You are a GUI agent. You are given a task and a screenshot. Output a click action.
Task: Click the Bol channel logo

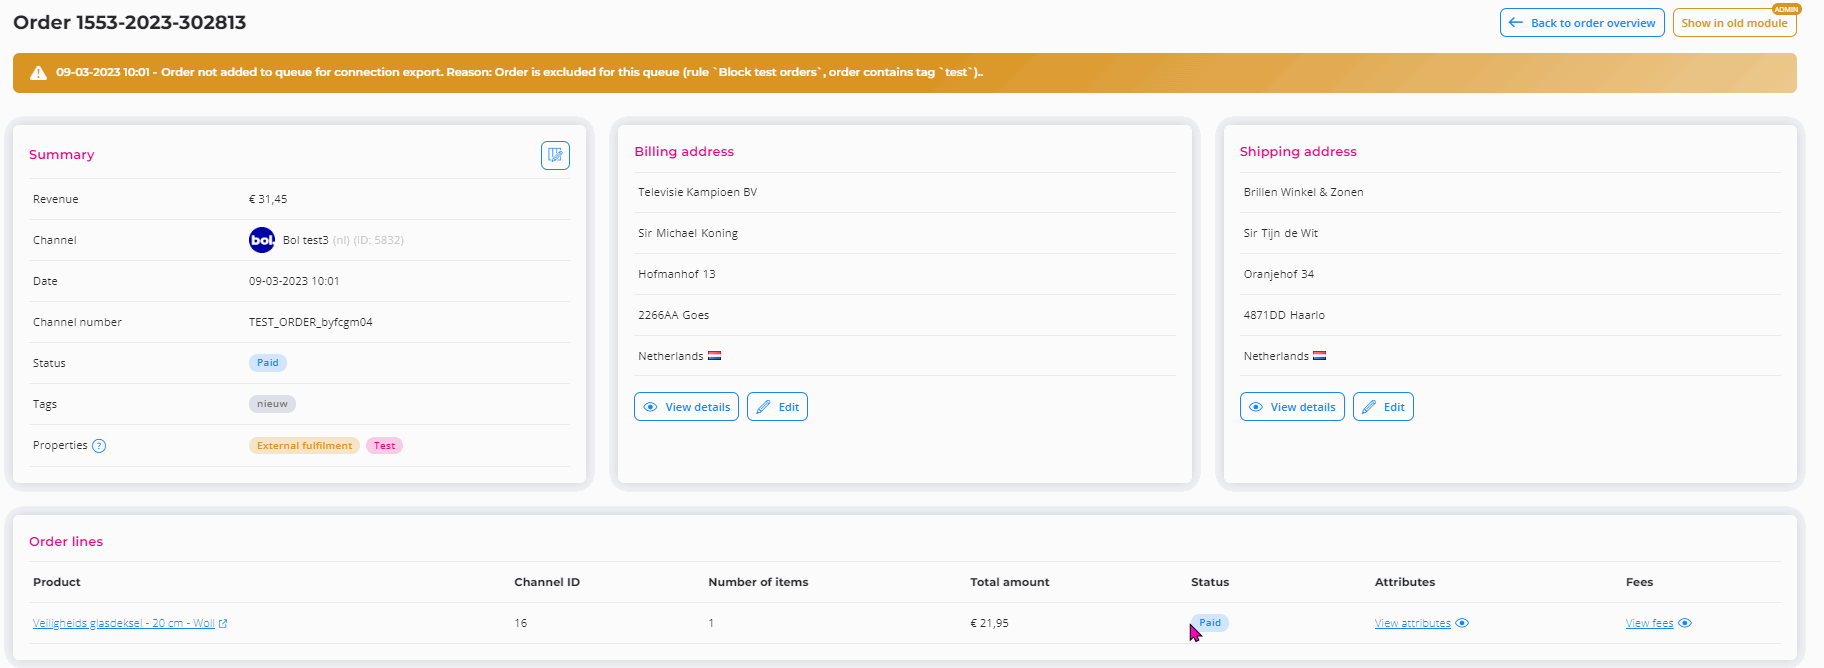click(262, 240)
